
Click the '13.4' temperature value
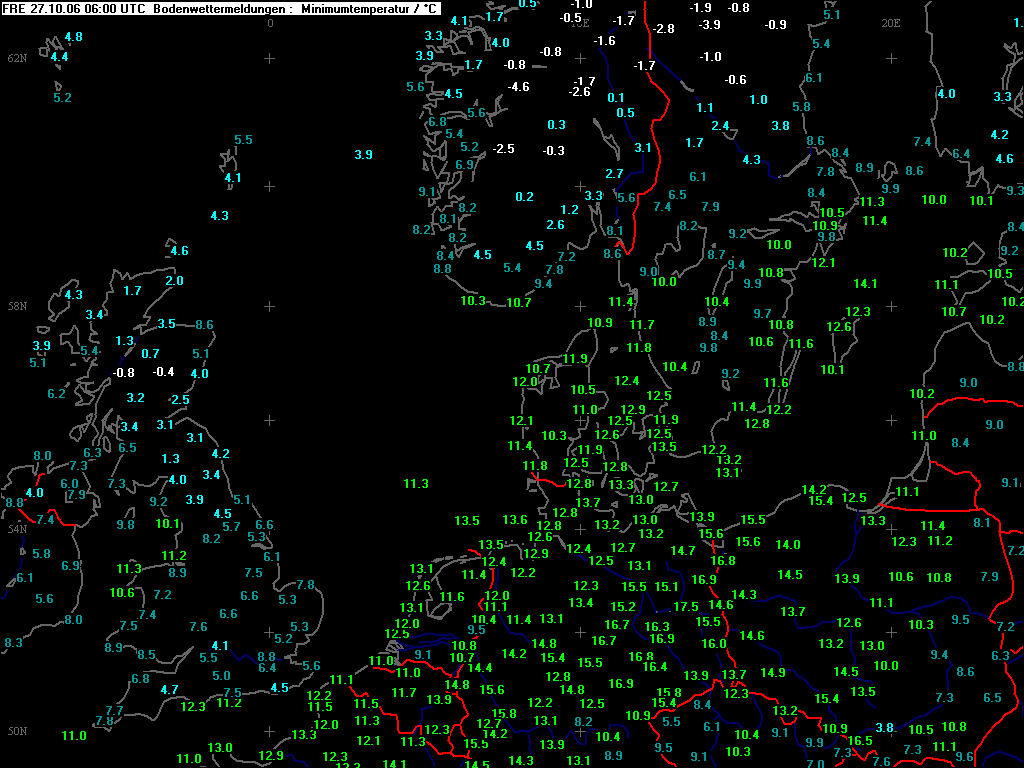point(581,602)
